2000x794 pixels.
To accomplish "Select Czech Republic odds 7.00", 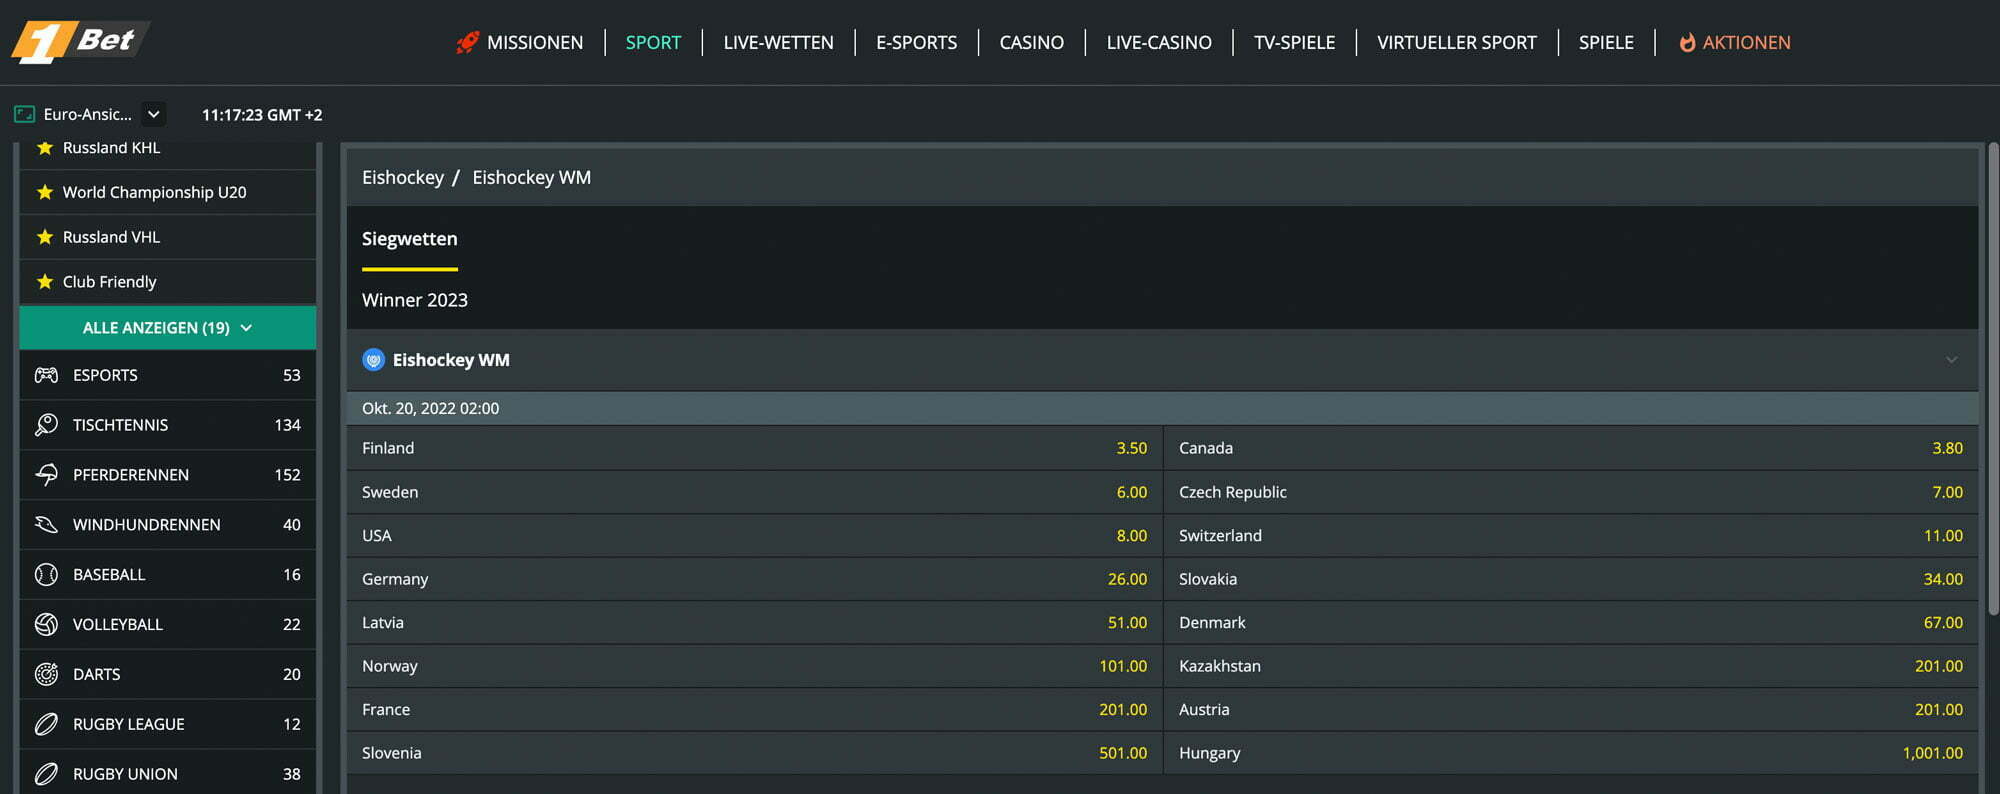I will (x=1570, y=492).
